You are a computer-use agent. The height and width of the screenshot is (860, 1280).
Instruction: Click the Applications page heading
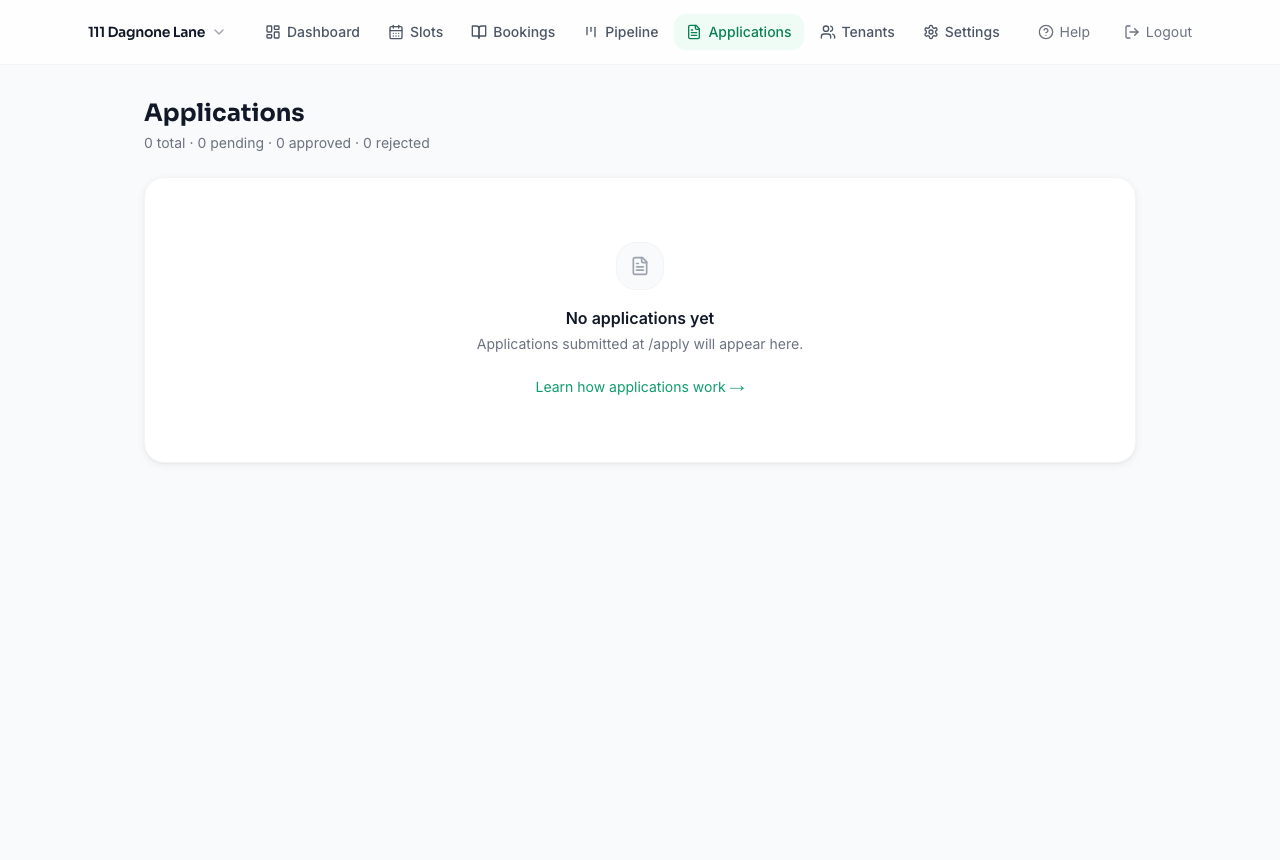pyautogui.click(x=224, y=112)
